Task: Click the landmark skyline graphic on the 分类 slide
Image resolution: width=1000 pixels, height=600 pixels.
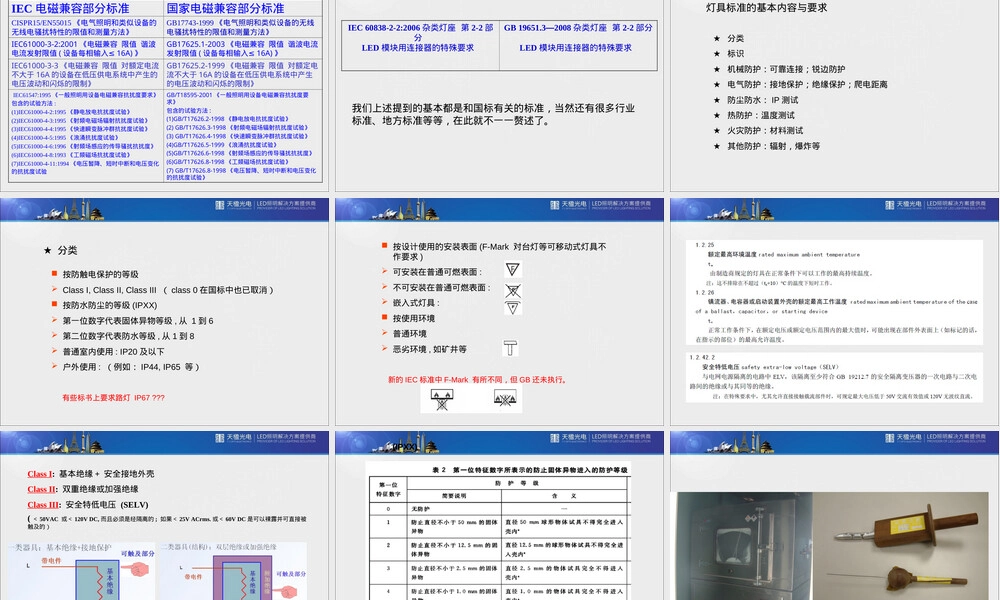Action: click(x=70, y=210)
